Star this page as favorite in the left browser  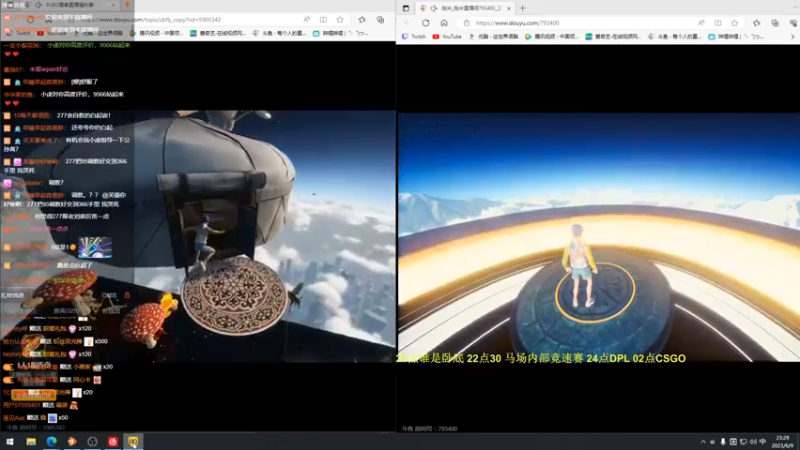click(x=340, y=19)
